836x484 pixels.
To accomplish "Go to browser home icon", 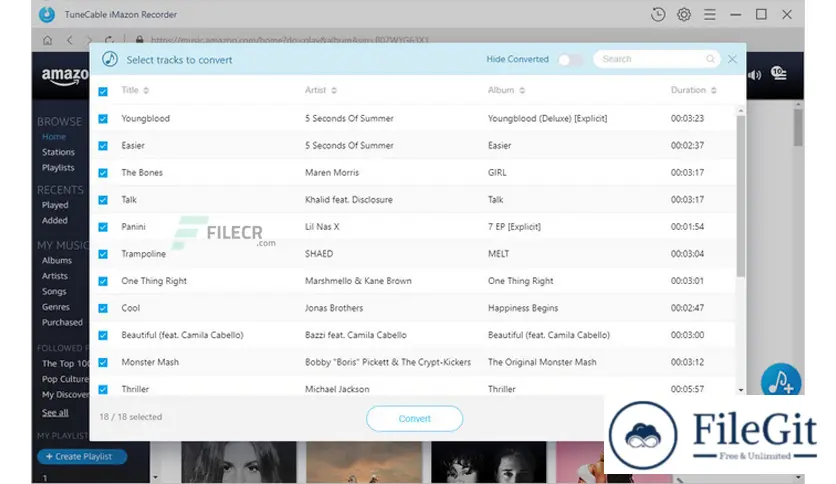I will click(x=47, y=40).
